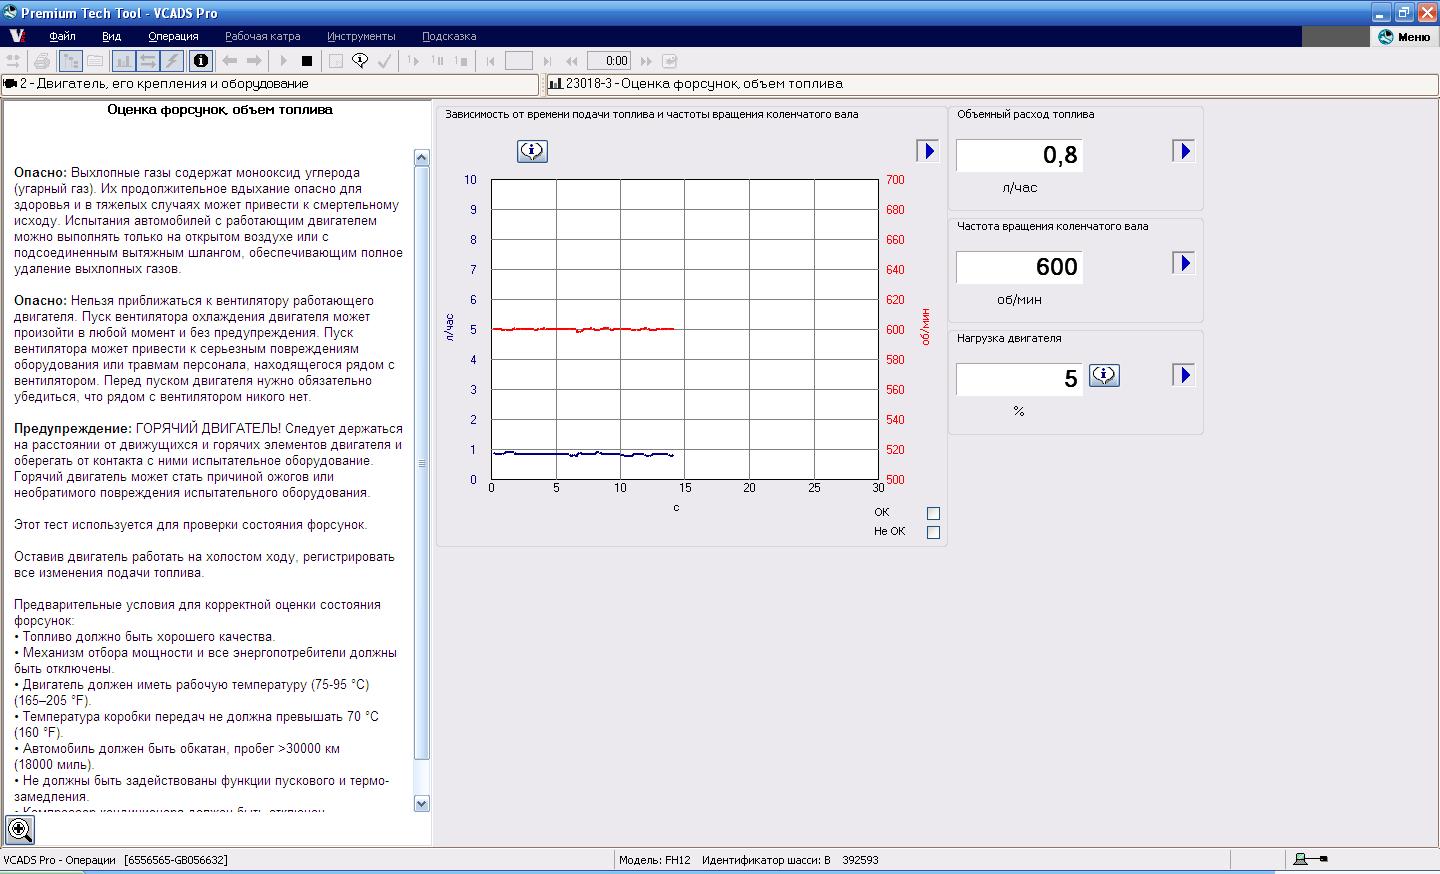Click 'Модель: FH12' in the status bar
Image resolution: width=1440 pixels, height=874 pixels.
coord(654,860)
